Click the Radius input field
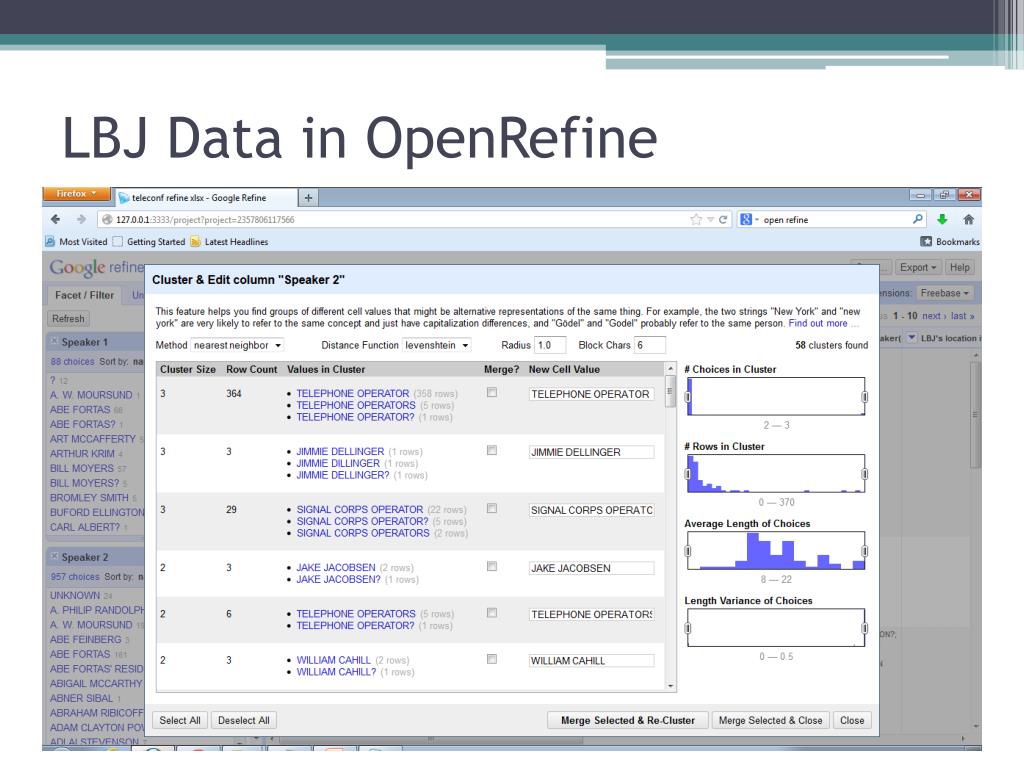1024x768 pixels. (550, 345)
